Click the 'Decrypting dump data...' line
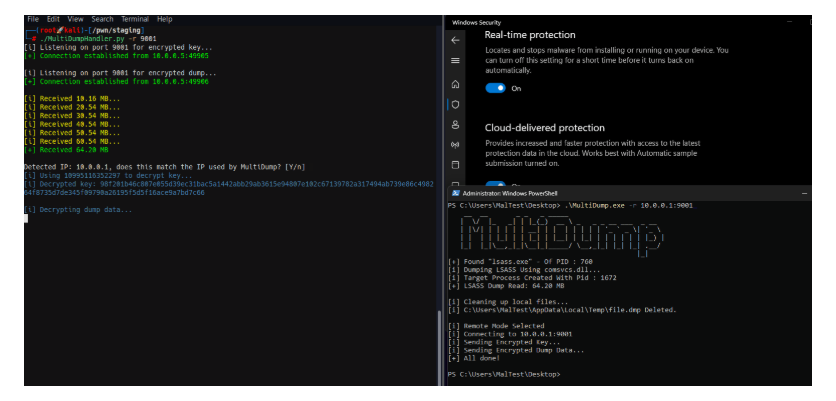The height and width of the screenshot is (401, 836). [78, 210]
